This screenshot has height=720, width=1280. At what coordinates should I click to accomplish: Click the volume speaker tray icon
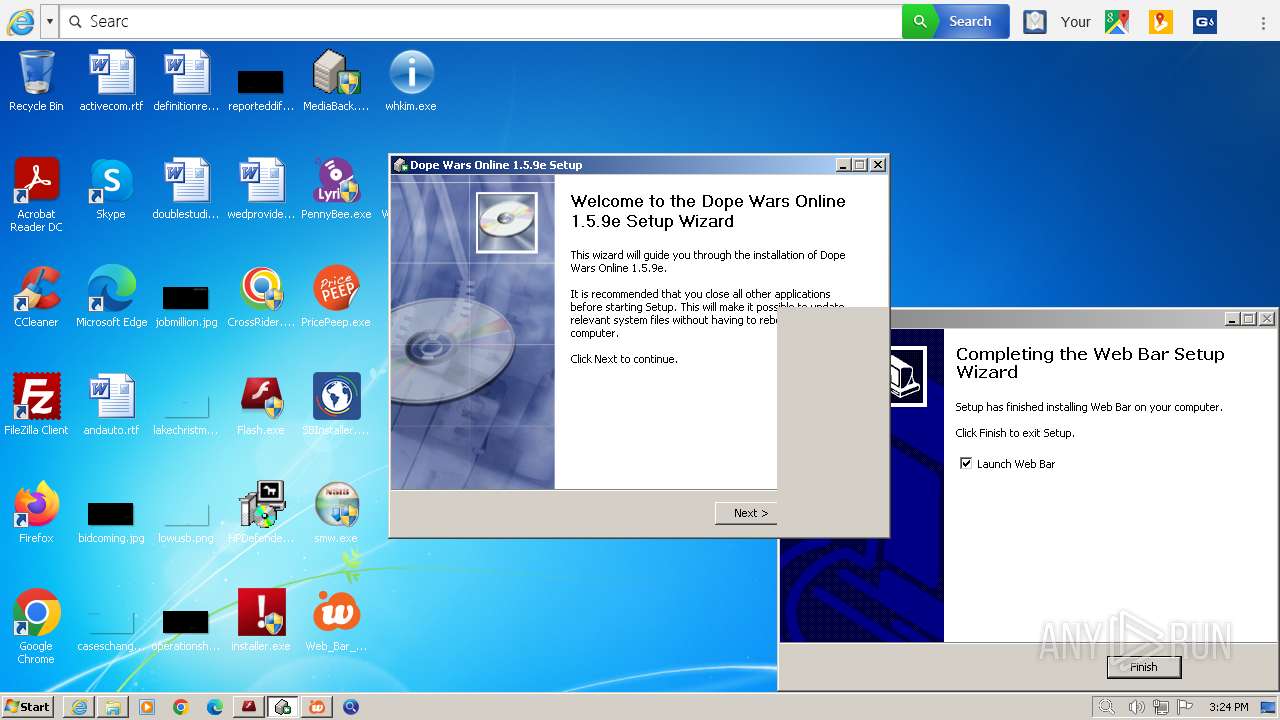click(x=1137, y=707)
